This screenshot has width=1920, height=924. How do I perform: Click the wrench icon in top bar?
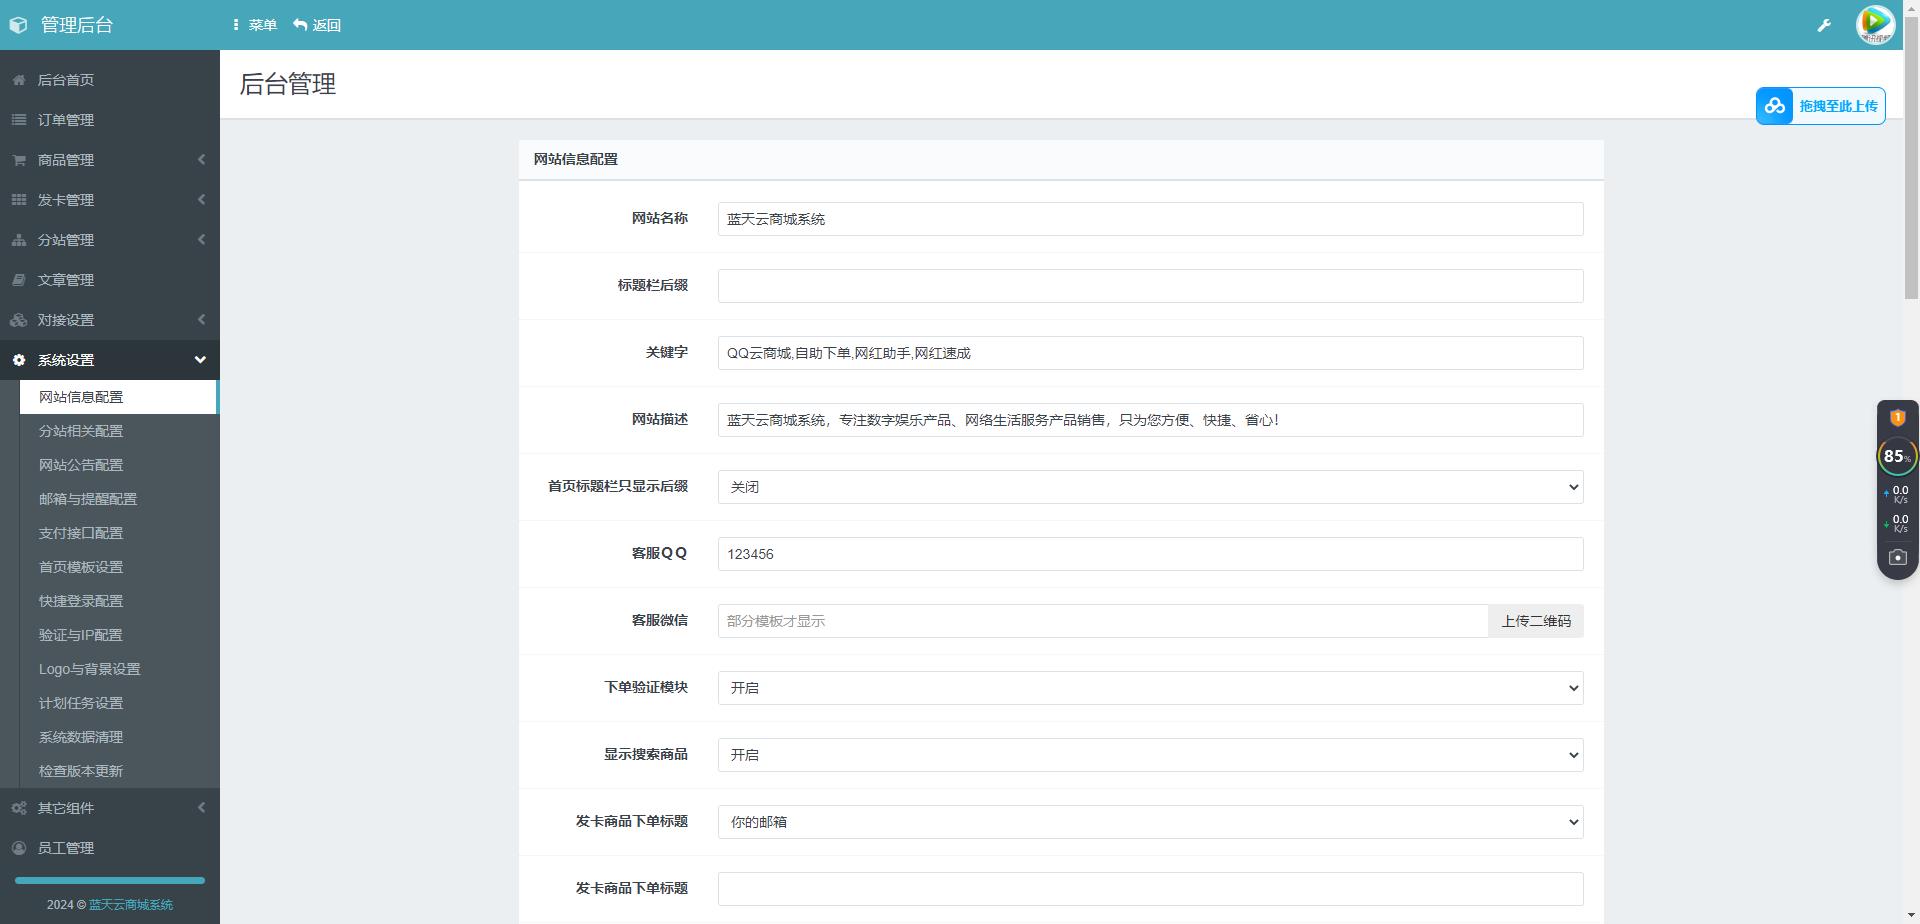1824,25
